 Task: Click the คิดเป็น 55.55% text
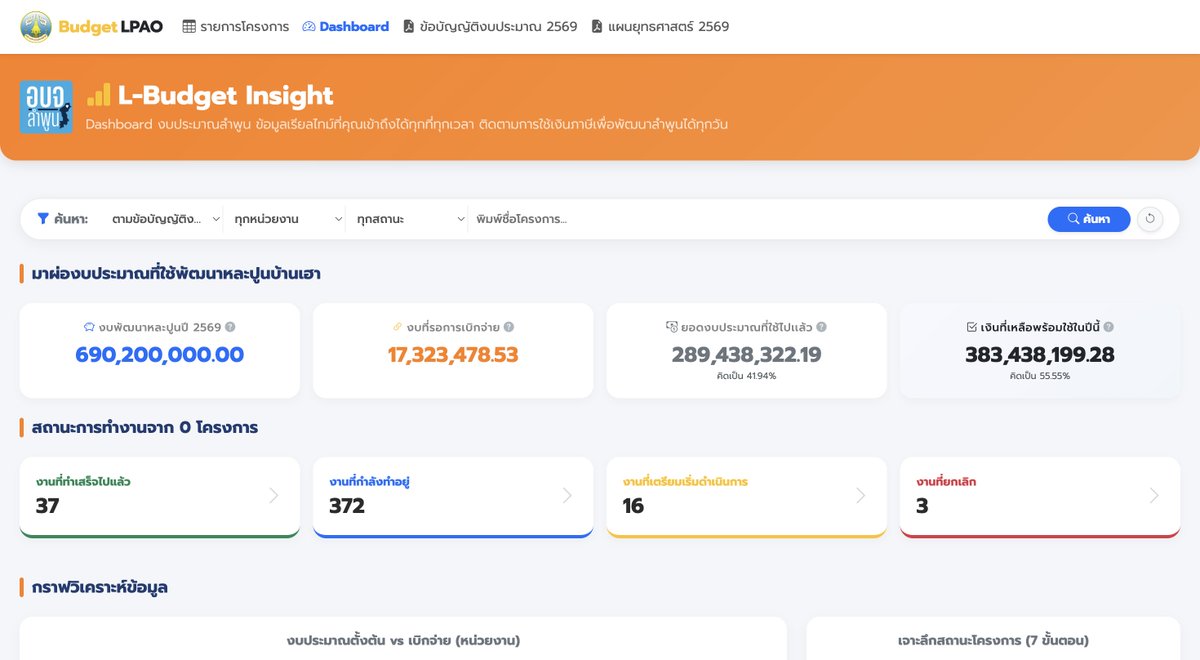click(x=1040, y=376)
